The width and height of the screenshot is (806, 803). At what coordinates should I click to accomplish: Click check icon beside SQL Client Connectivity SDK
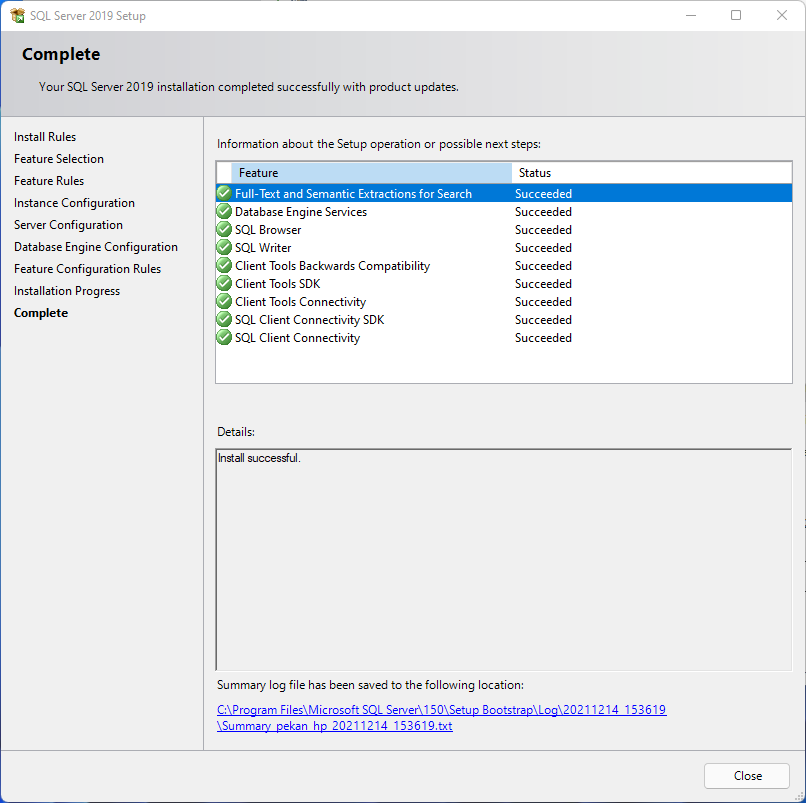pos(224,319)
